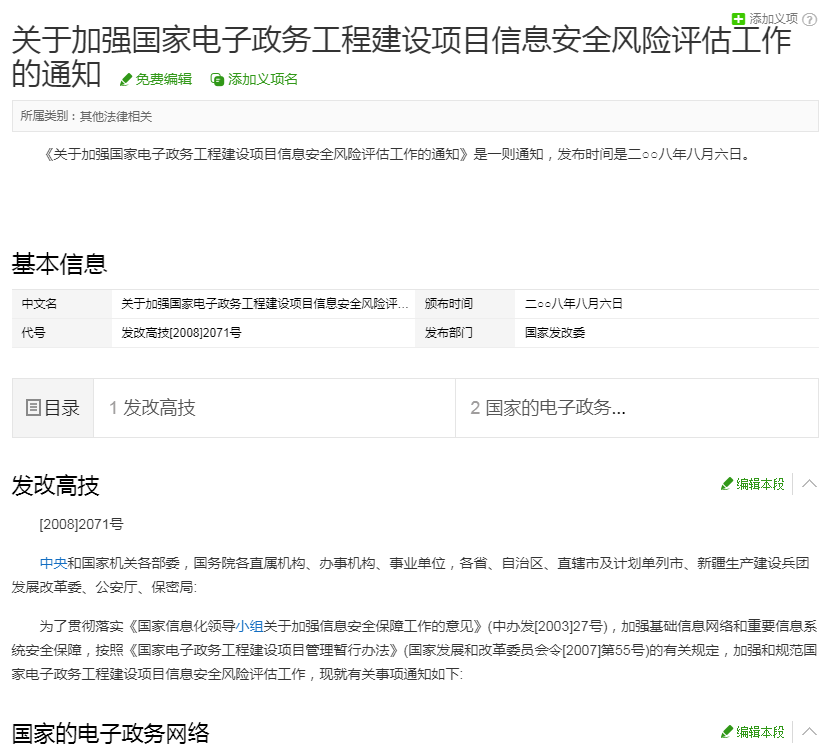Collapse the 国家的电子政务网络 section chevron
This screenshot has height=746, width=838.
click(811, 731)
